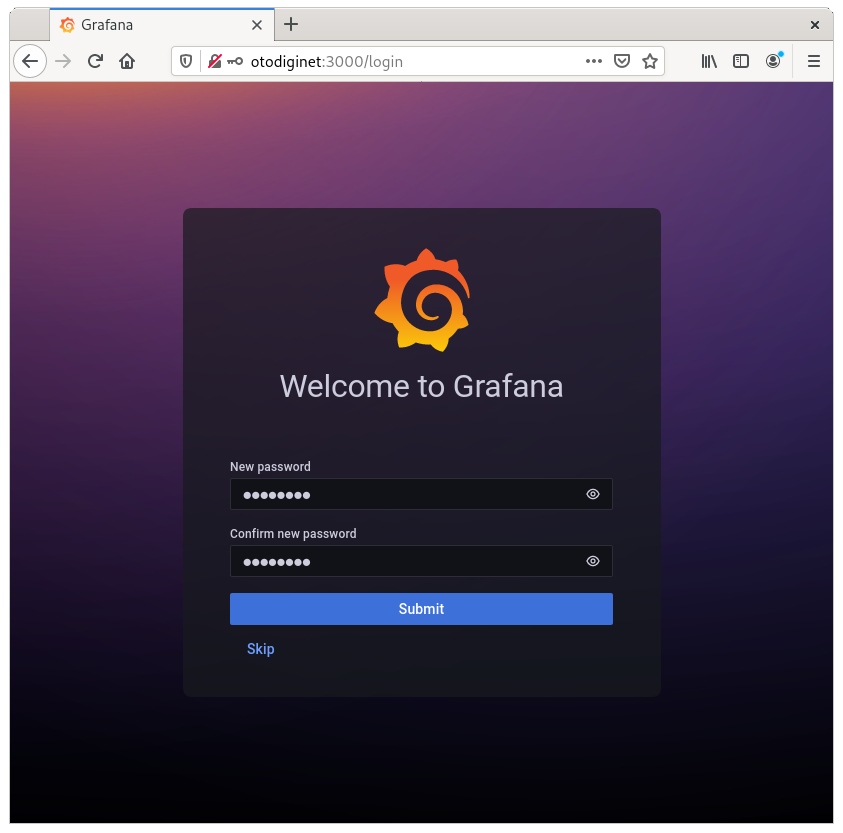Viewport: 843px width, 833px height.
Task: Go back with the browser back arrow
Action: pyautogui.click(x=30, y=61)
